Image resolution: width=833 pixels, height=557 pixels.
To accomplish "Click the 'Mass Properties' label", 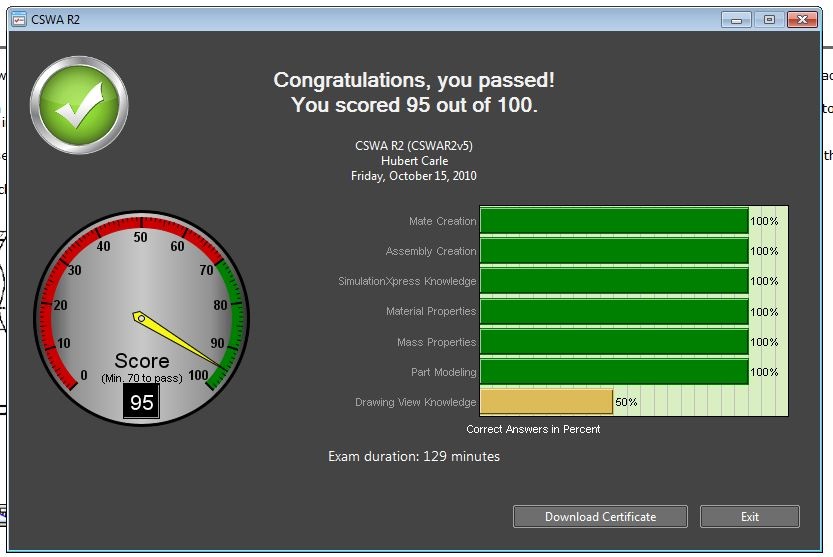I will tap(437, 342).
